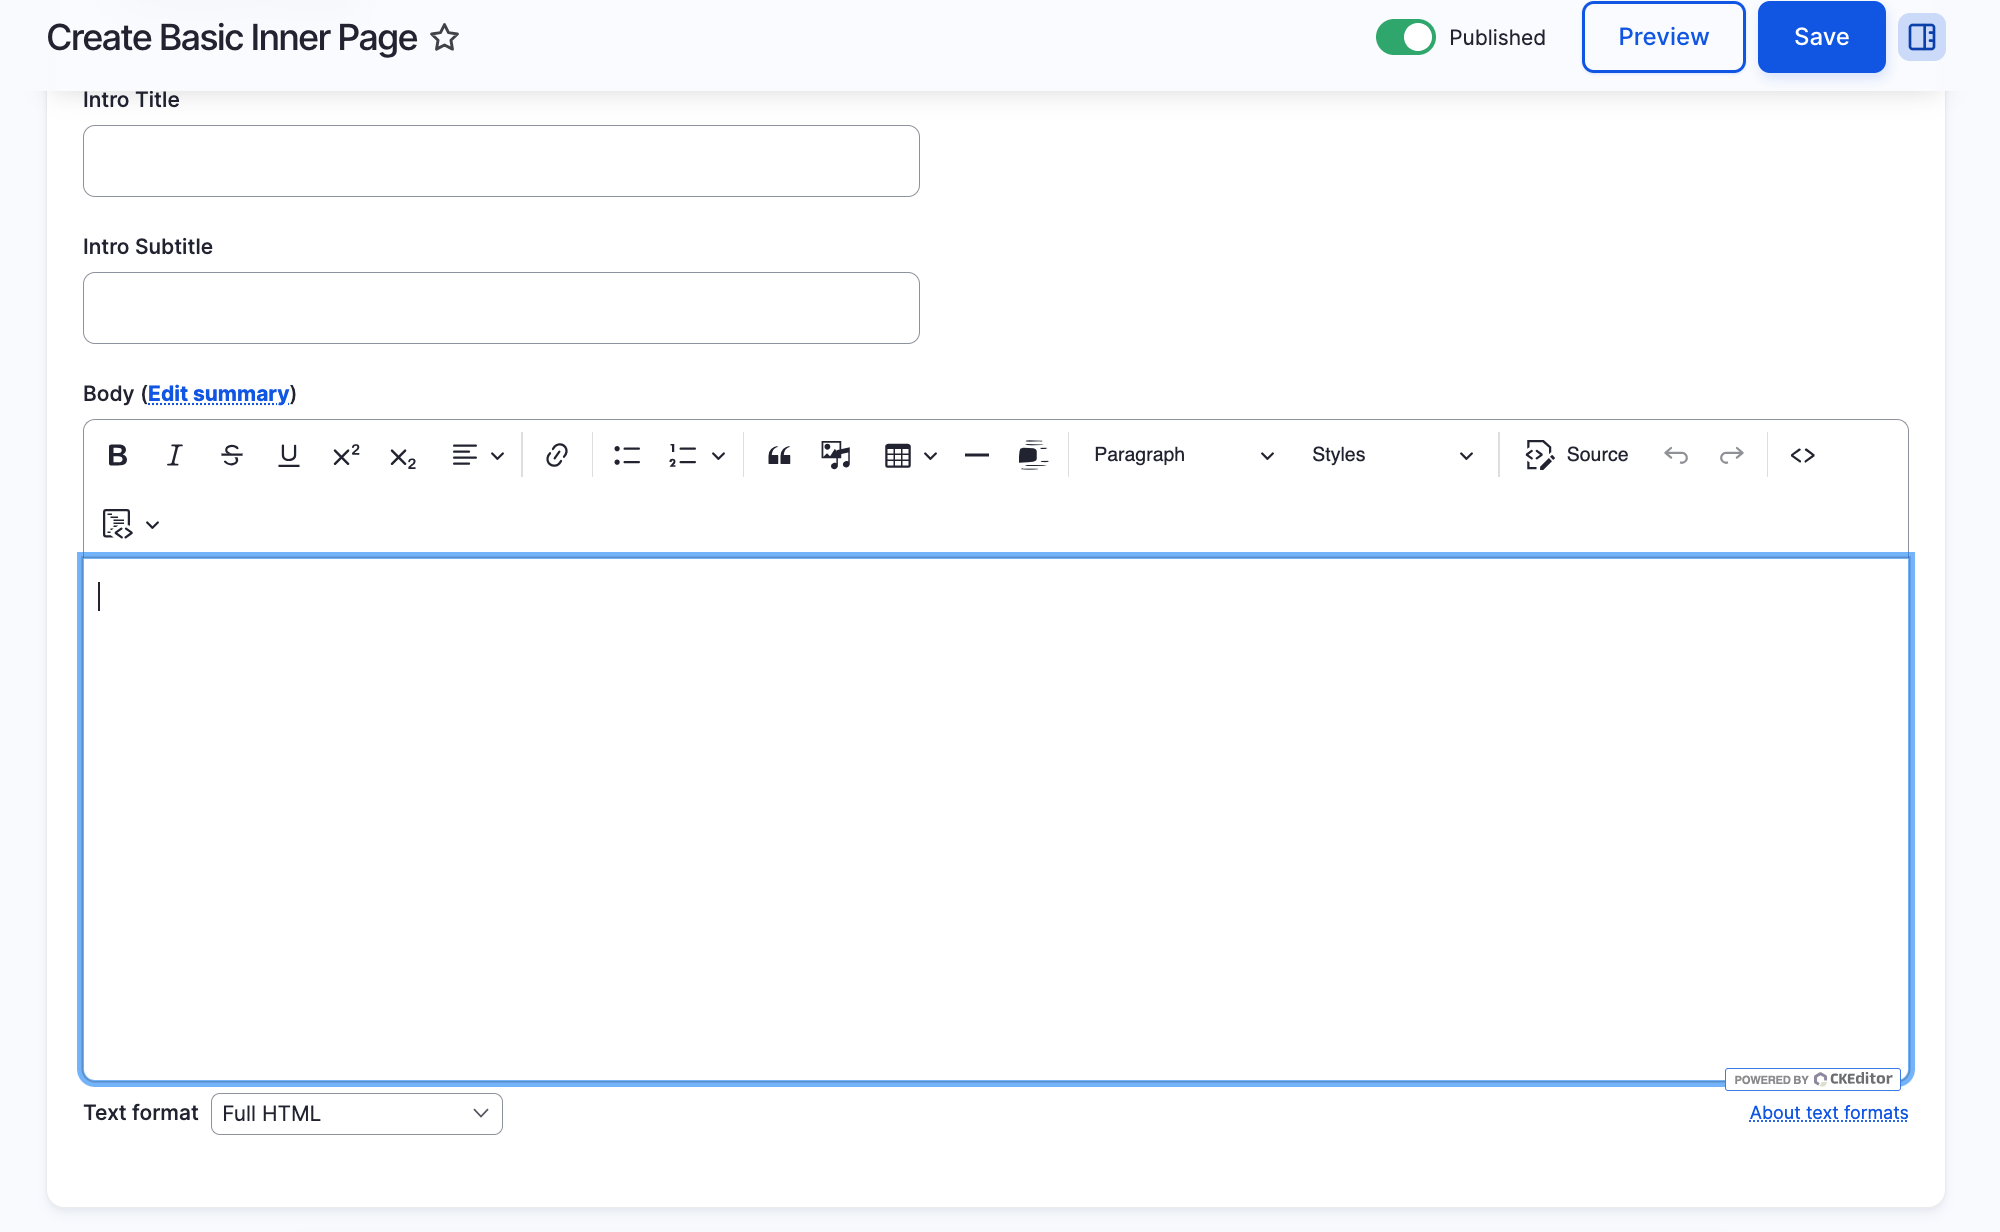The height and width of the screenshot is (1232, 2000).
Task: Toggle Source editing mode
Action: click(x=1577, y=455)
